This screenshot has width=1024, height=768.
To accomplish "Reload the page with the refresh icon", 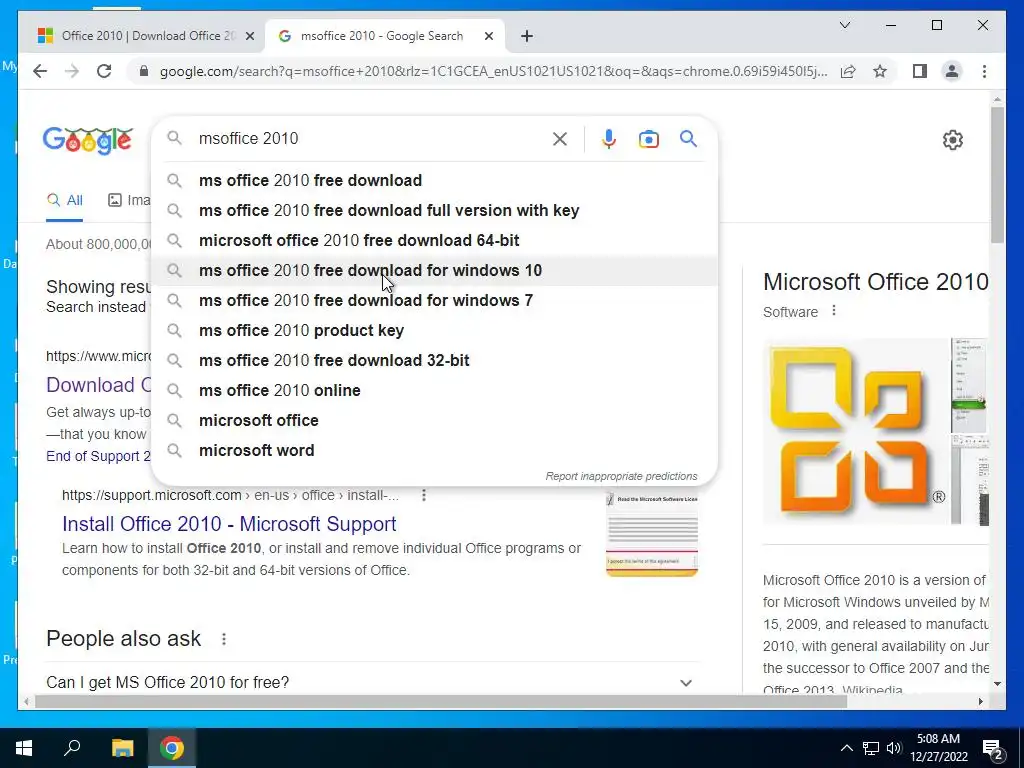I will [104, 71].
